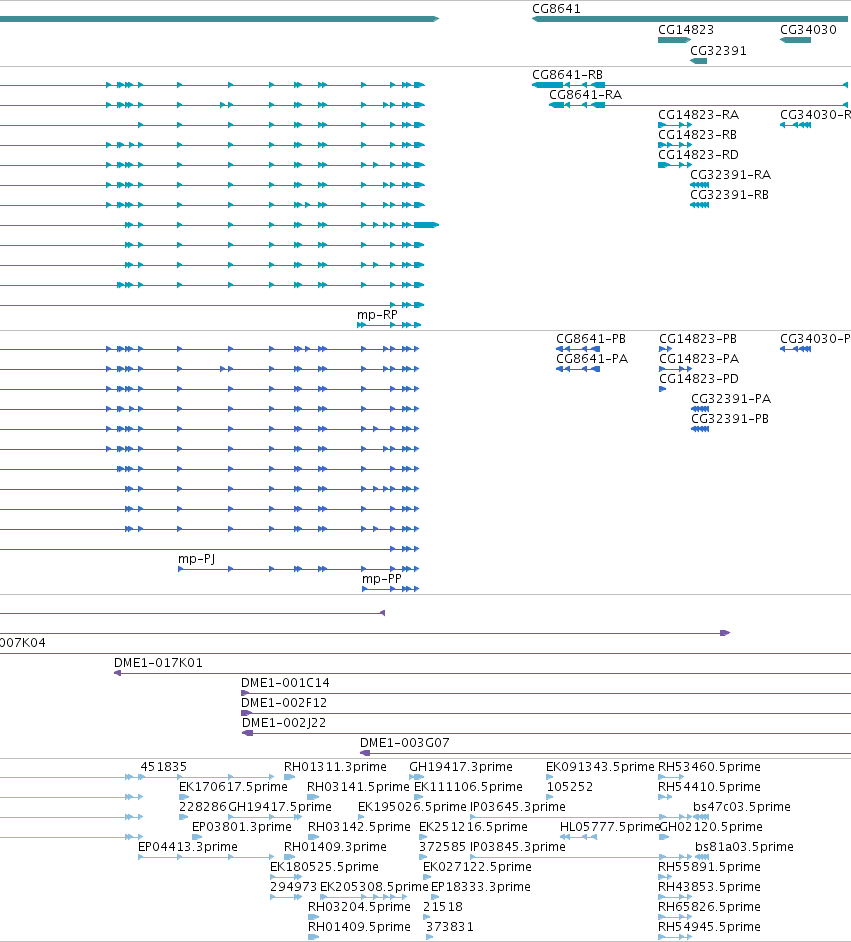Select BAC clone DME1-003G07
This screenshot has height=942, width=851.
605,753
